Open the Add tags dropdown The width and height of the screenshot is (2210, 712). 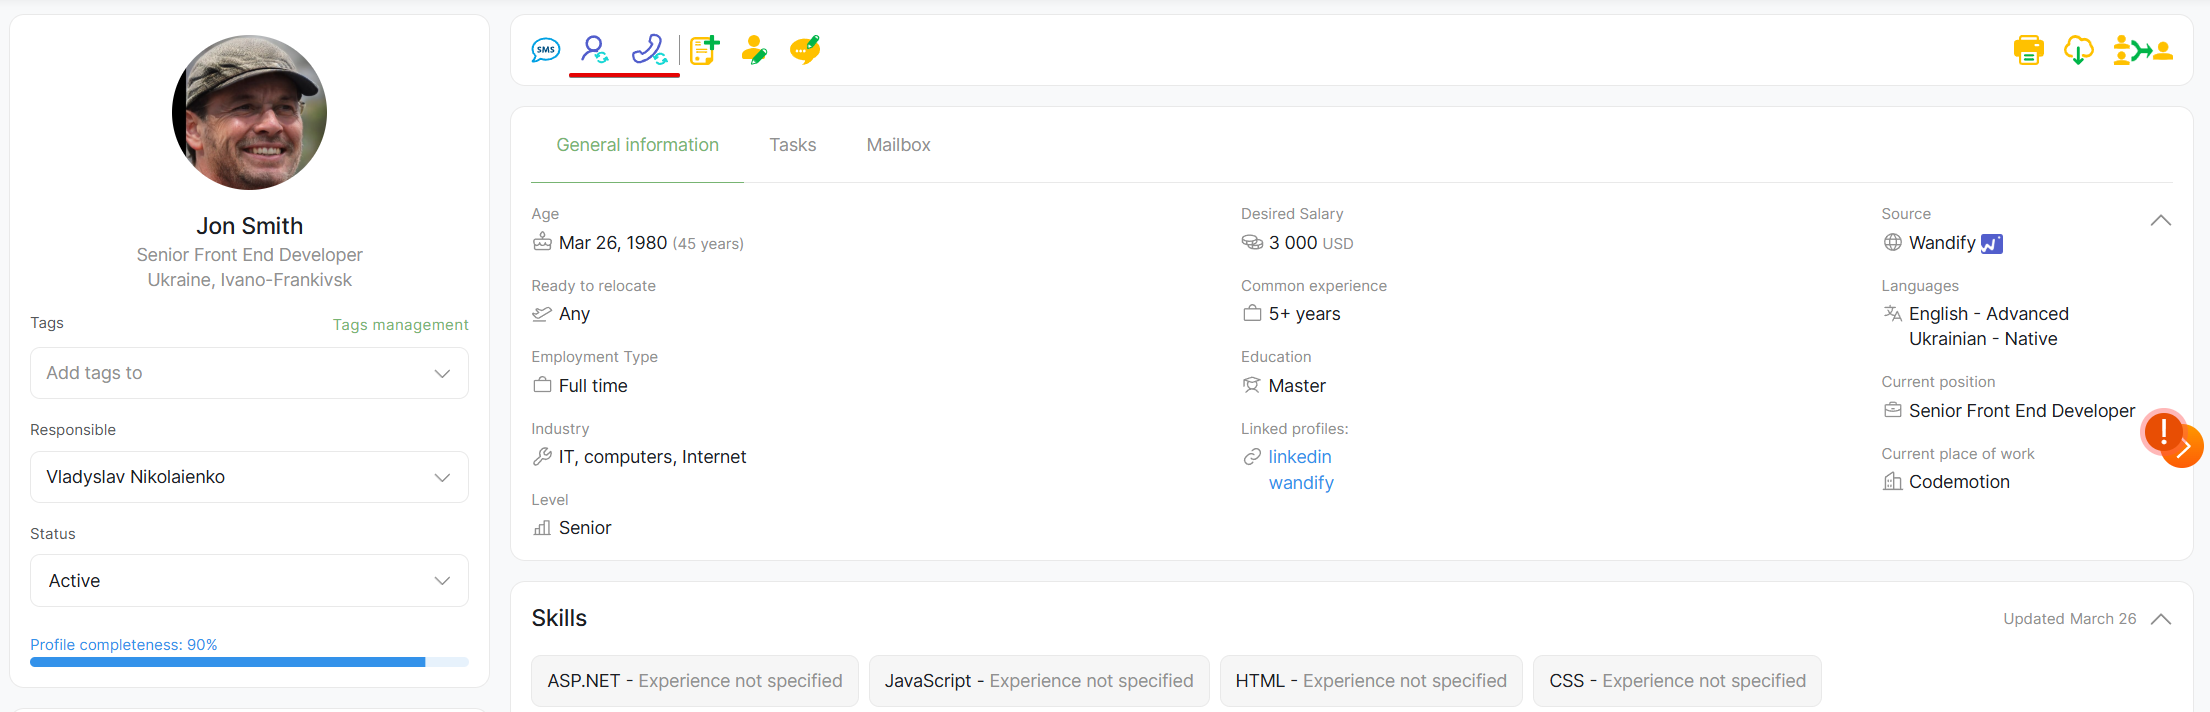(x=249, y=373)
